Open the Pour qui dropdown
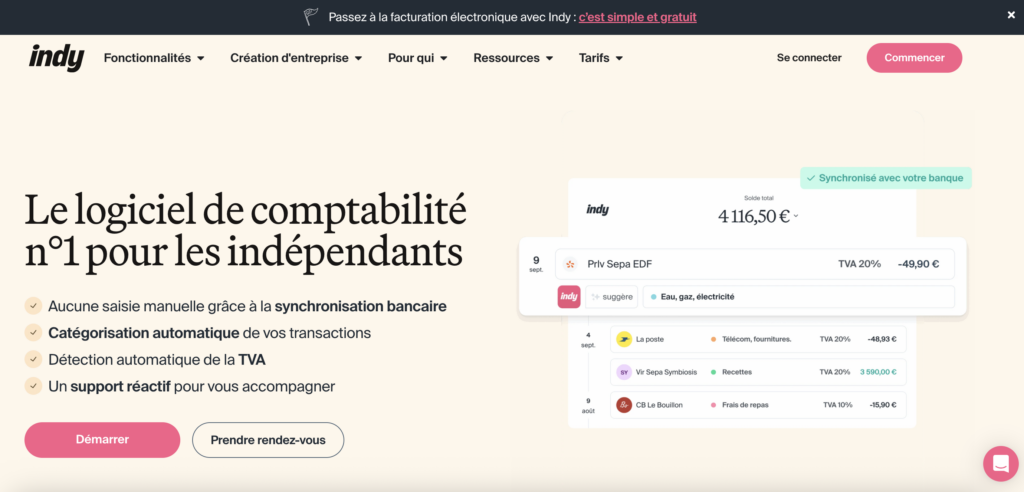This screenshot has width=1024, height=492. point(417,57)
